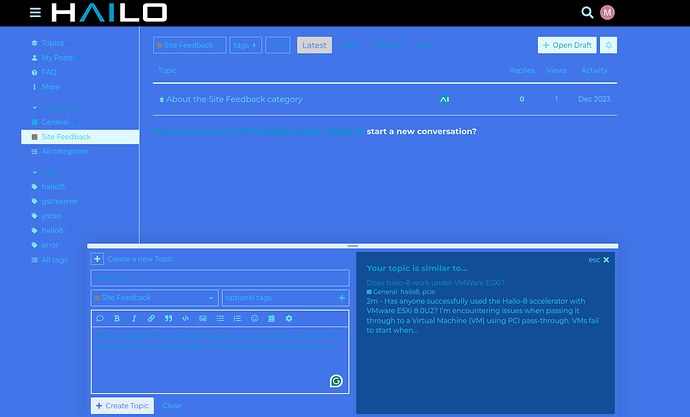This screenshot has height=417, width=690.
Task: Click start a new conversation link
Action: pyautogui.click(x=421, y=132)
